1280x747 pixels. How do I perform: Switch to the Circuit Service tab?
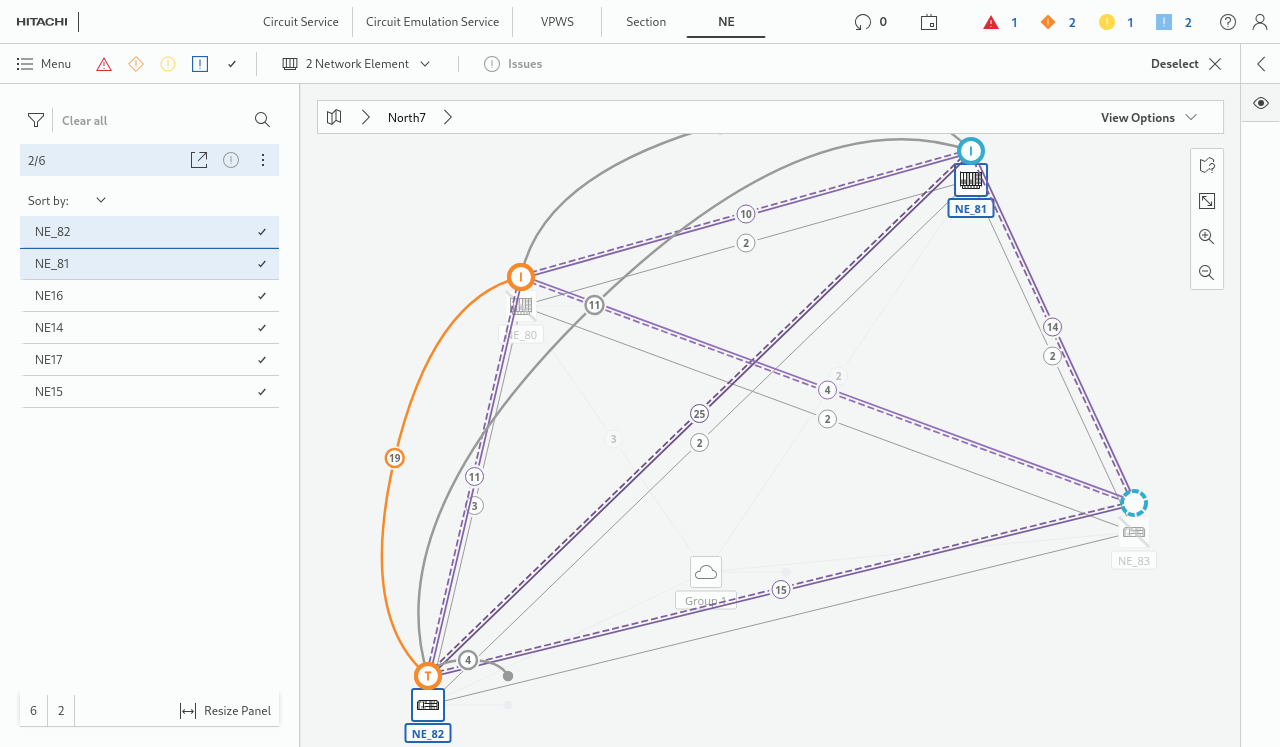tap(300, 22)
